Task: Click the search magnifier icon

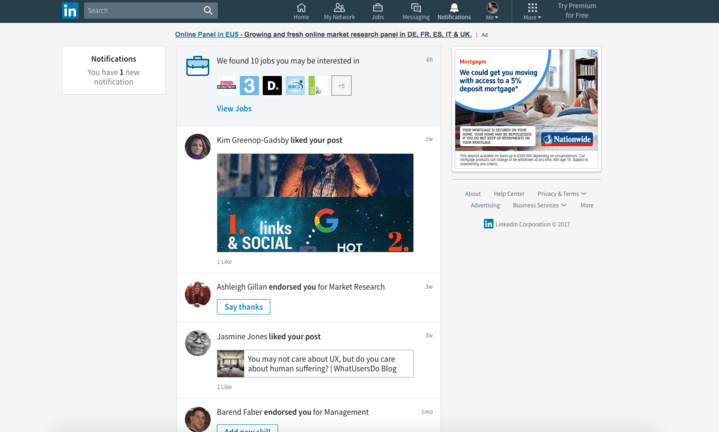Action: 208,11
